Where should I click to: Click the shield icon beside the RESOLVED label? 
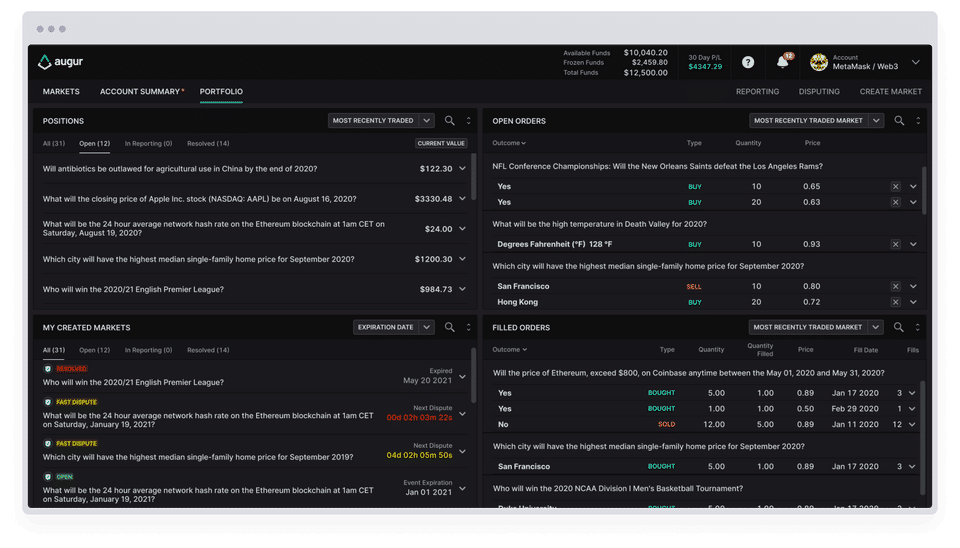(x=48, y=369)
